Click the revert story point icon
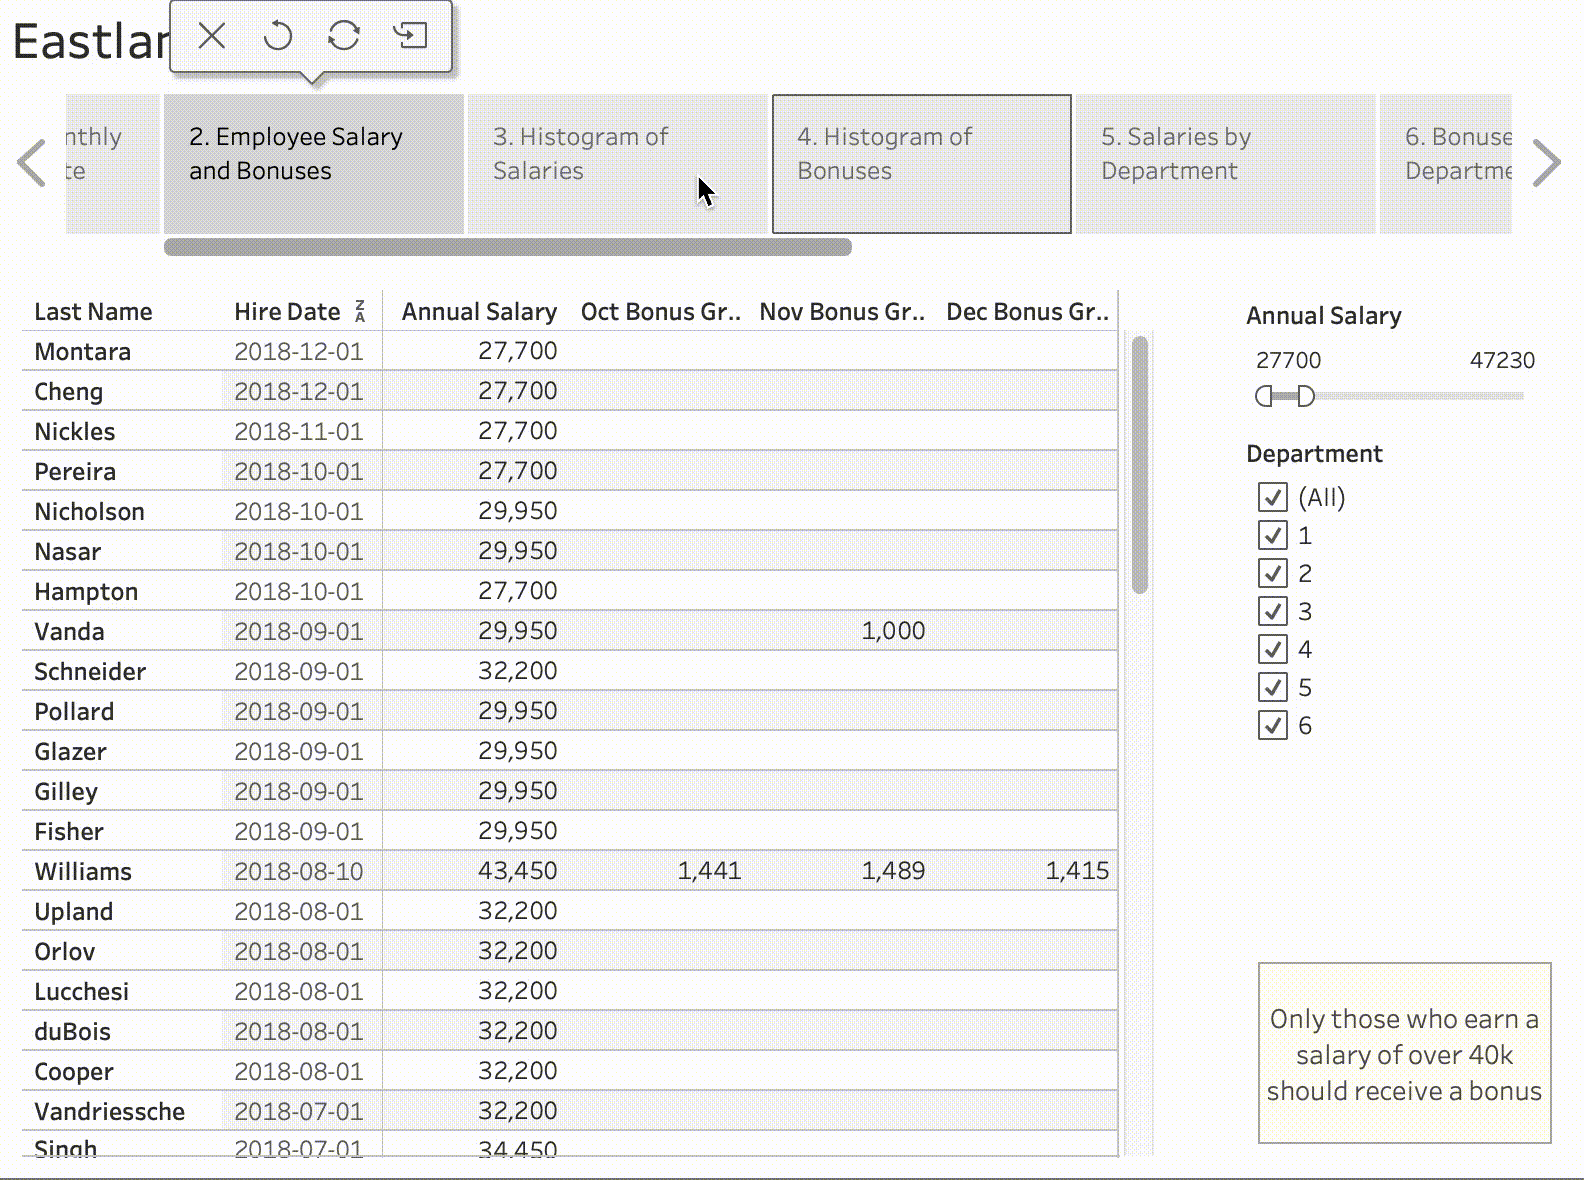The width and height of the screenshot is (1584, 1180). (x=278, y=36)
